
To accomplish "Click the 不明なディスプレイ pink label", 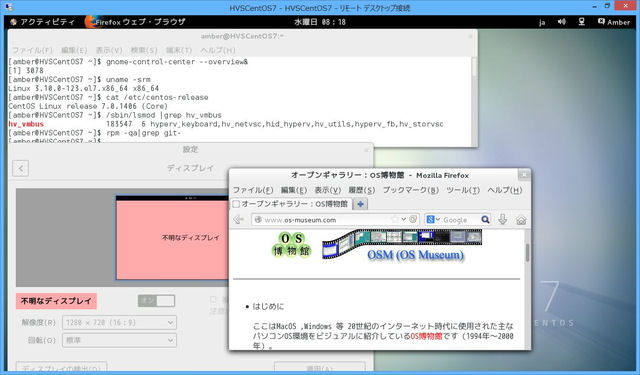I will click(x=56, y=301).
